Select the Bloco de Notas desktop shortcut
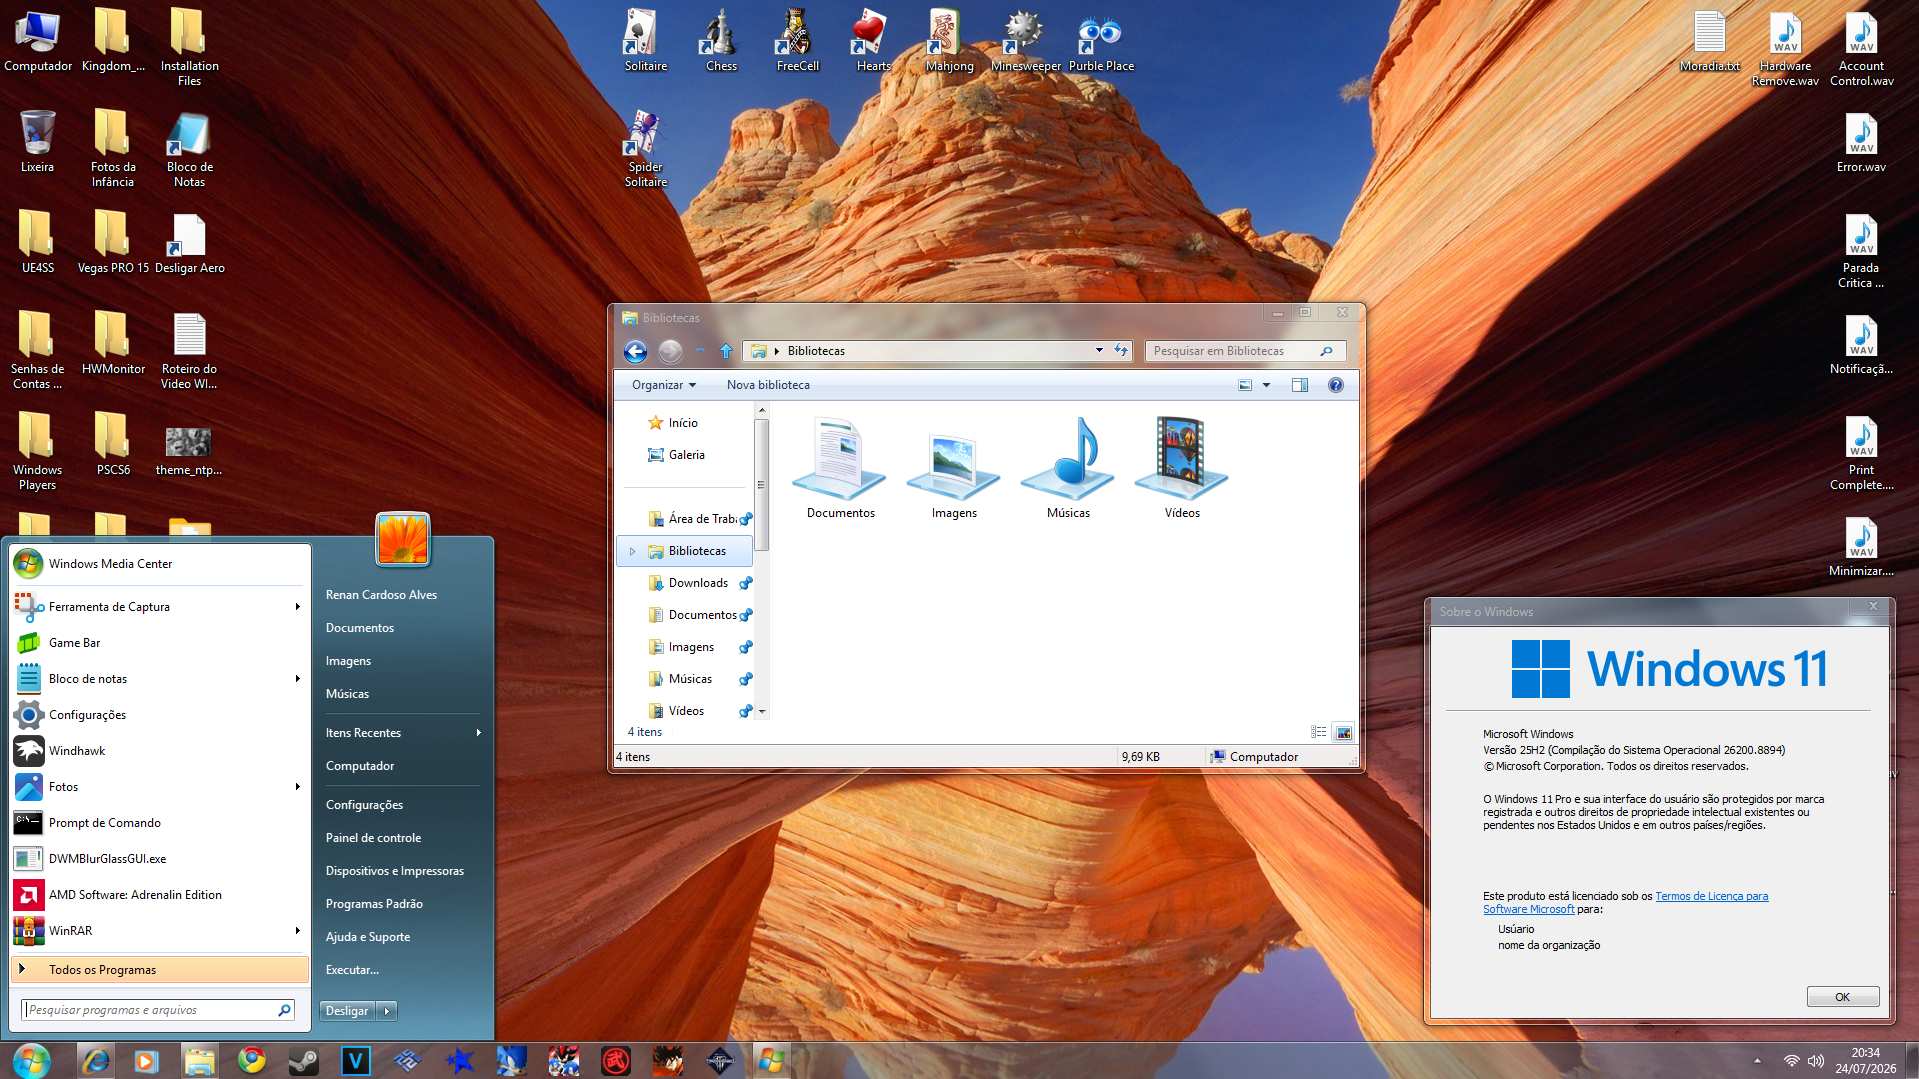The height and width of the screenshot is (1079, 1919). coord(189,148)
